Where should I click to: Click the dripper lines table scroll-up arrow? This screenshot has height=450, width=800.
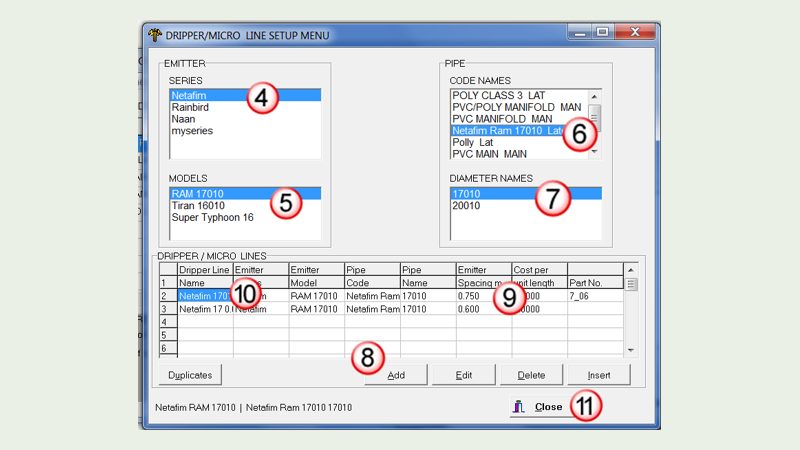tap(631, 270)
